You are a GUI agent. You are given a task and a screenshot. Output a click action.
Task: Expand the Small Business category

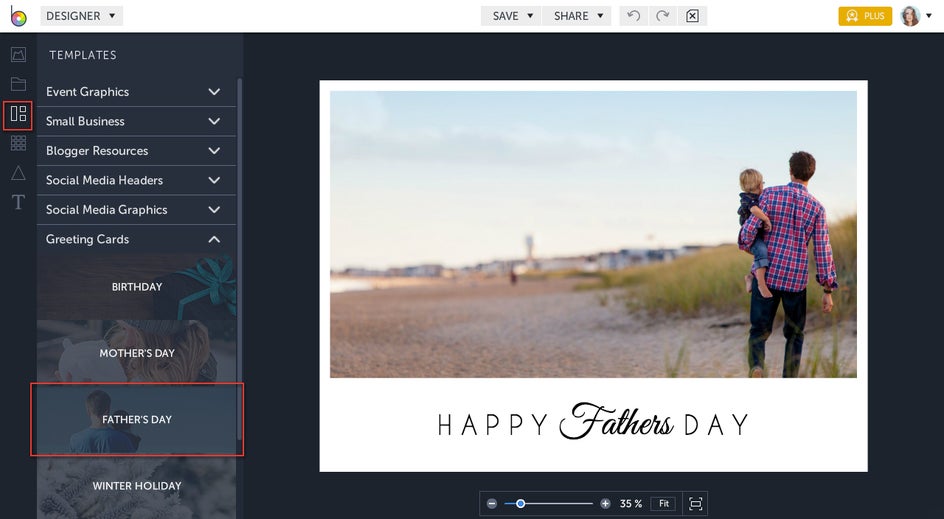136,121
